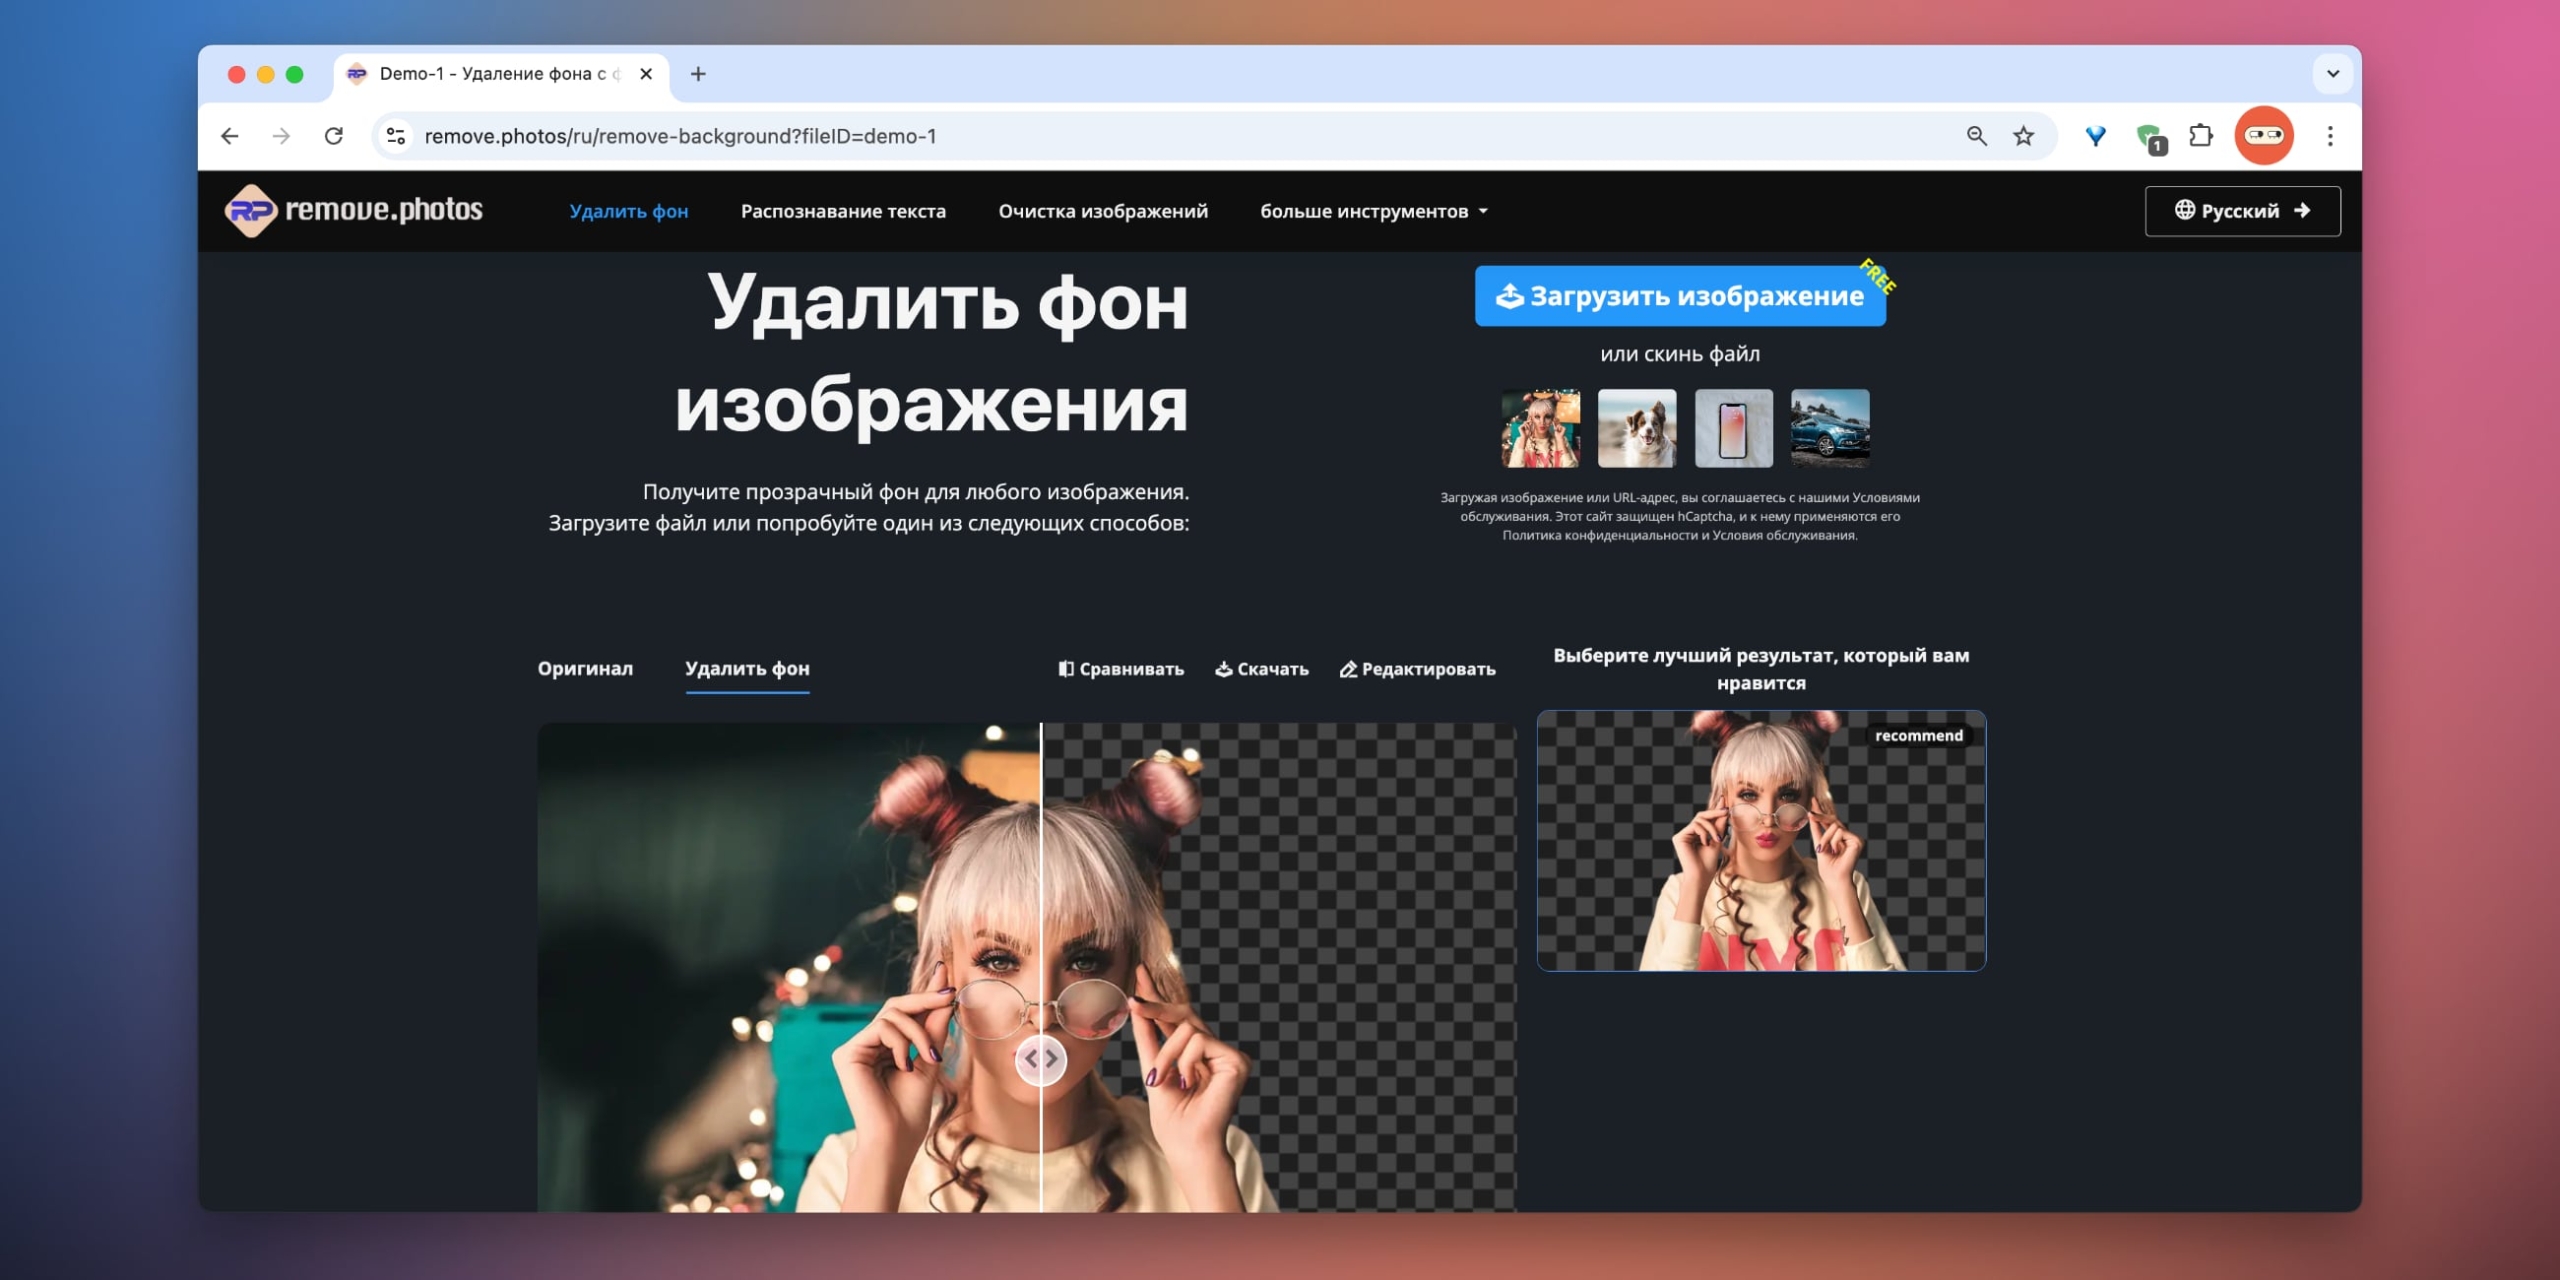
Task: Expand the browser tab search chevron
Action: pos(2334,74)
